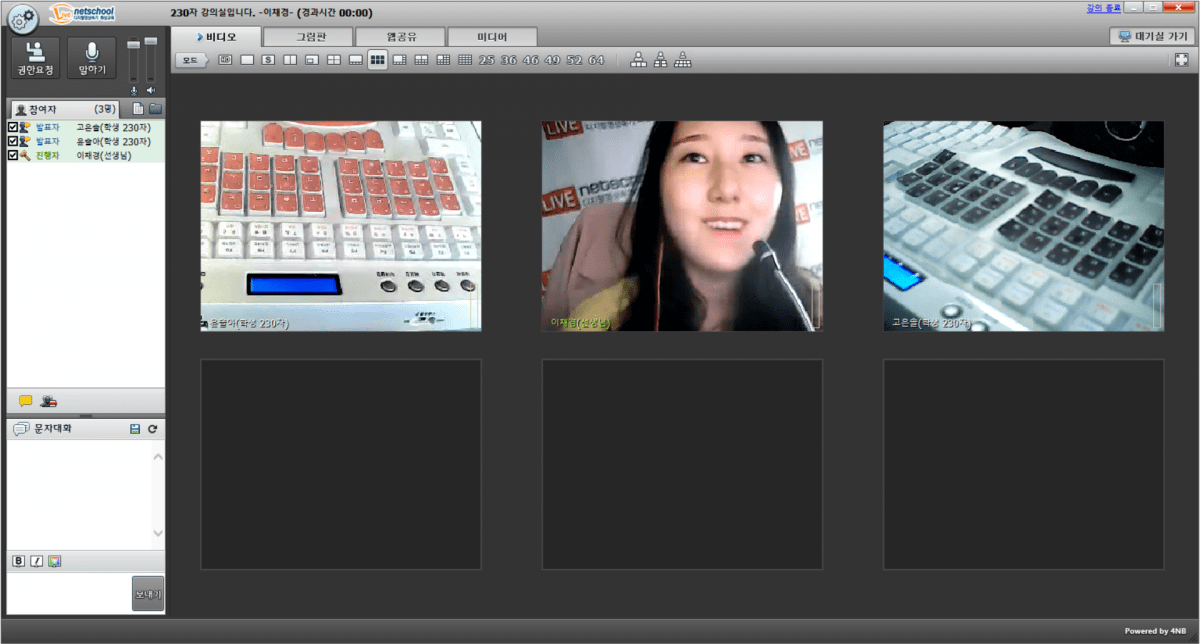Select the 25-person video layout

(487, 60)
